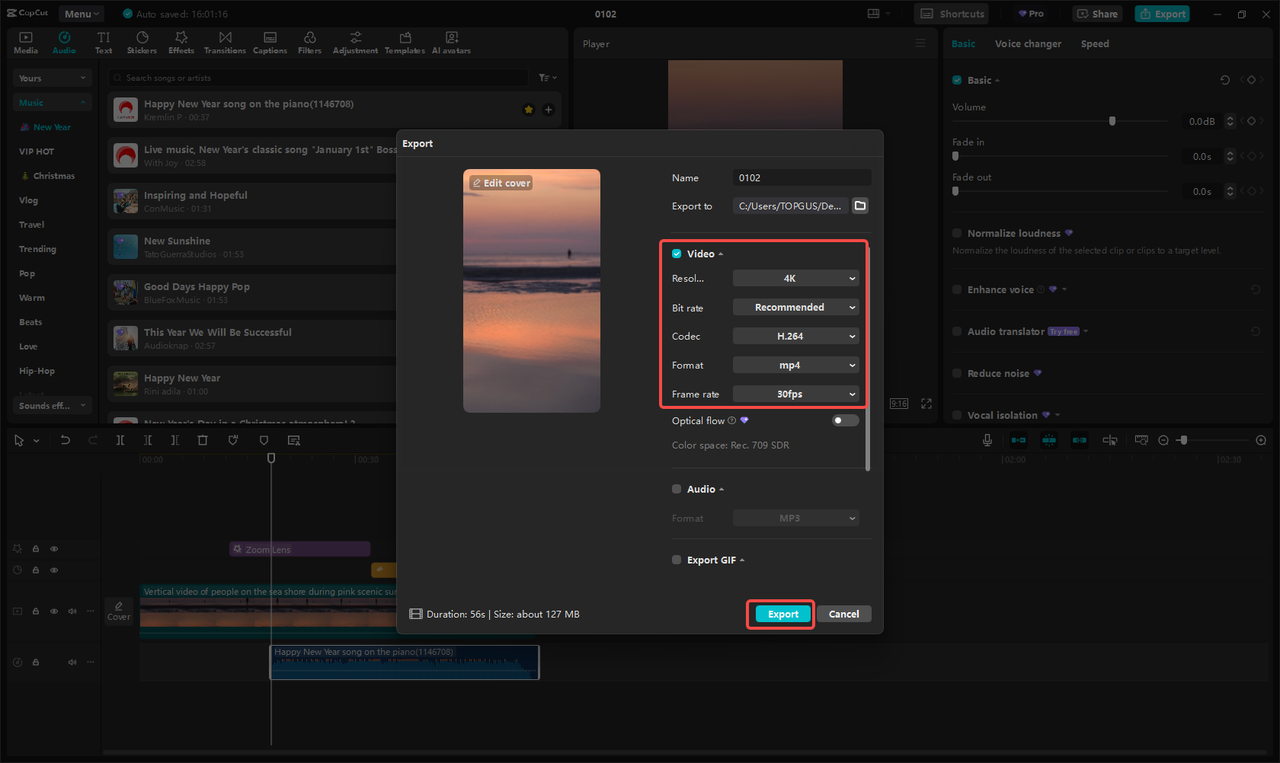The width and height of the screenshot is (1280, 763).
Task: Check the Export GIF checkbox
Action: (677, 560)
